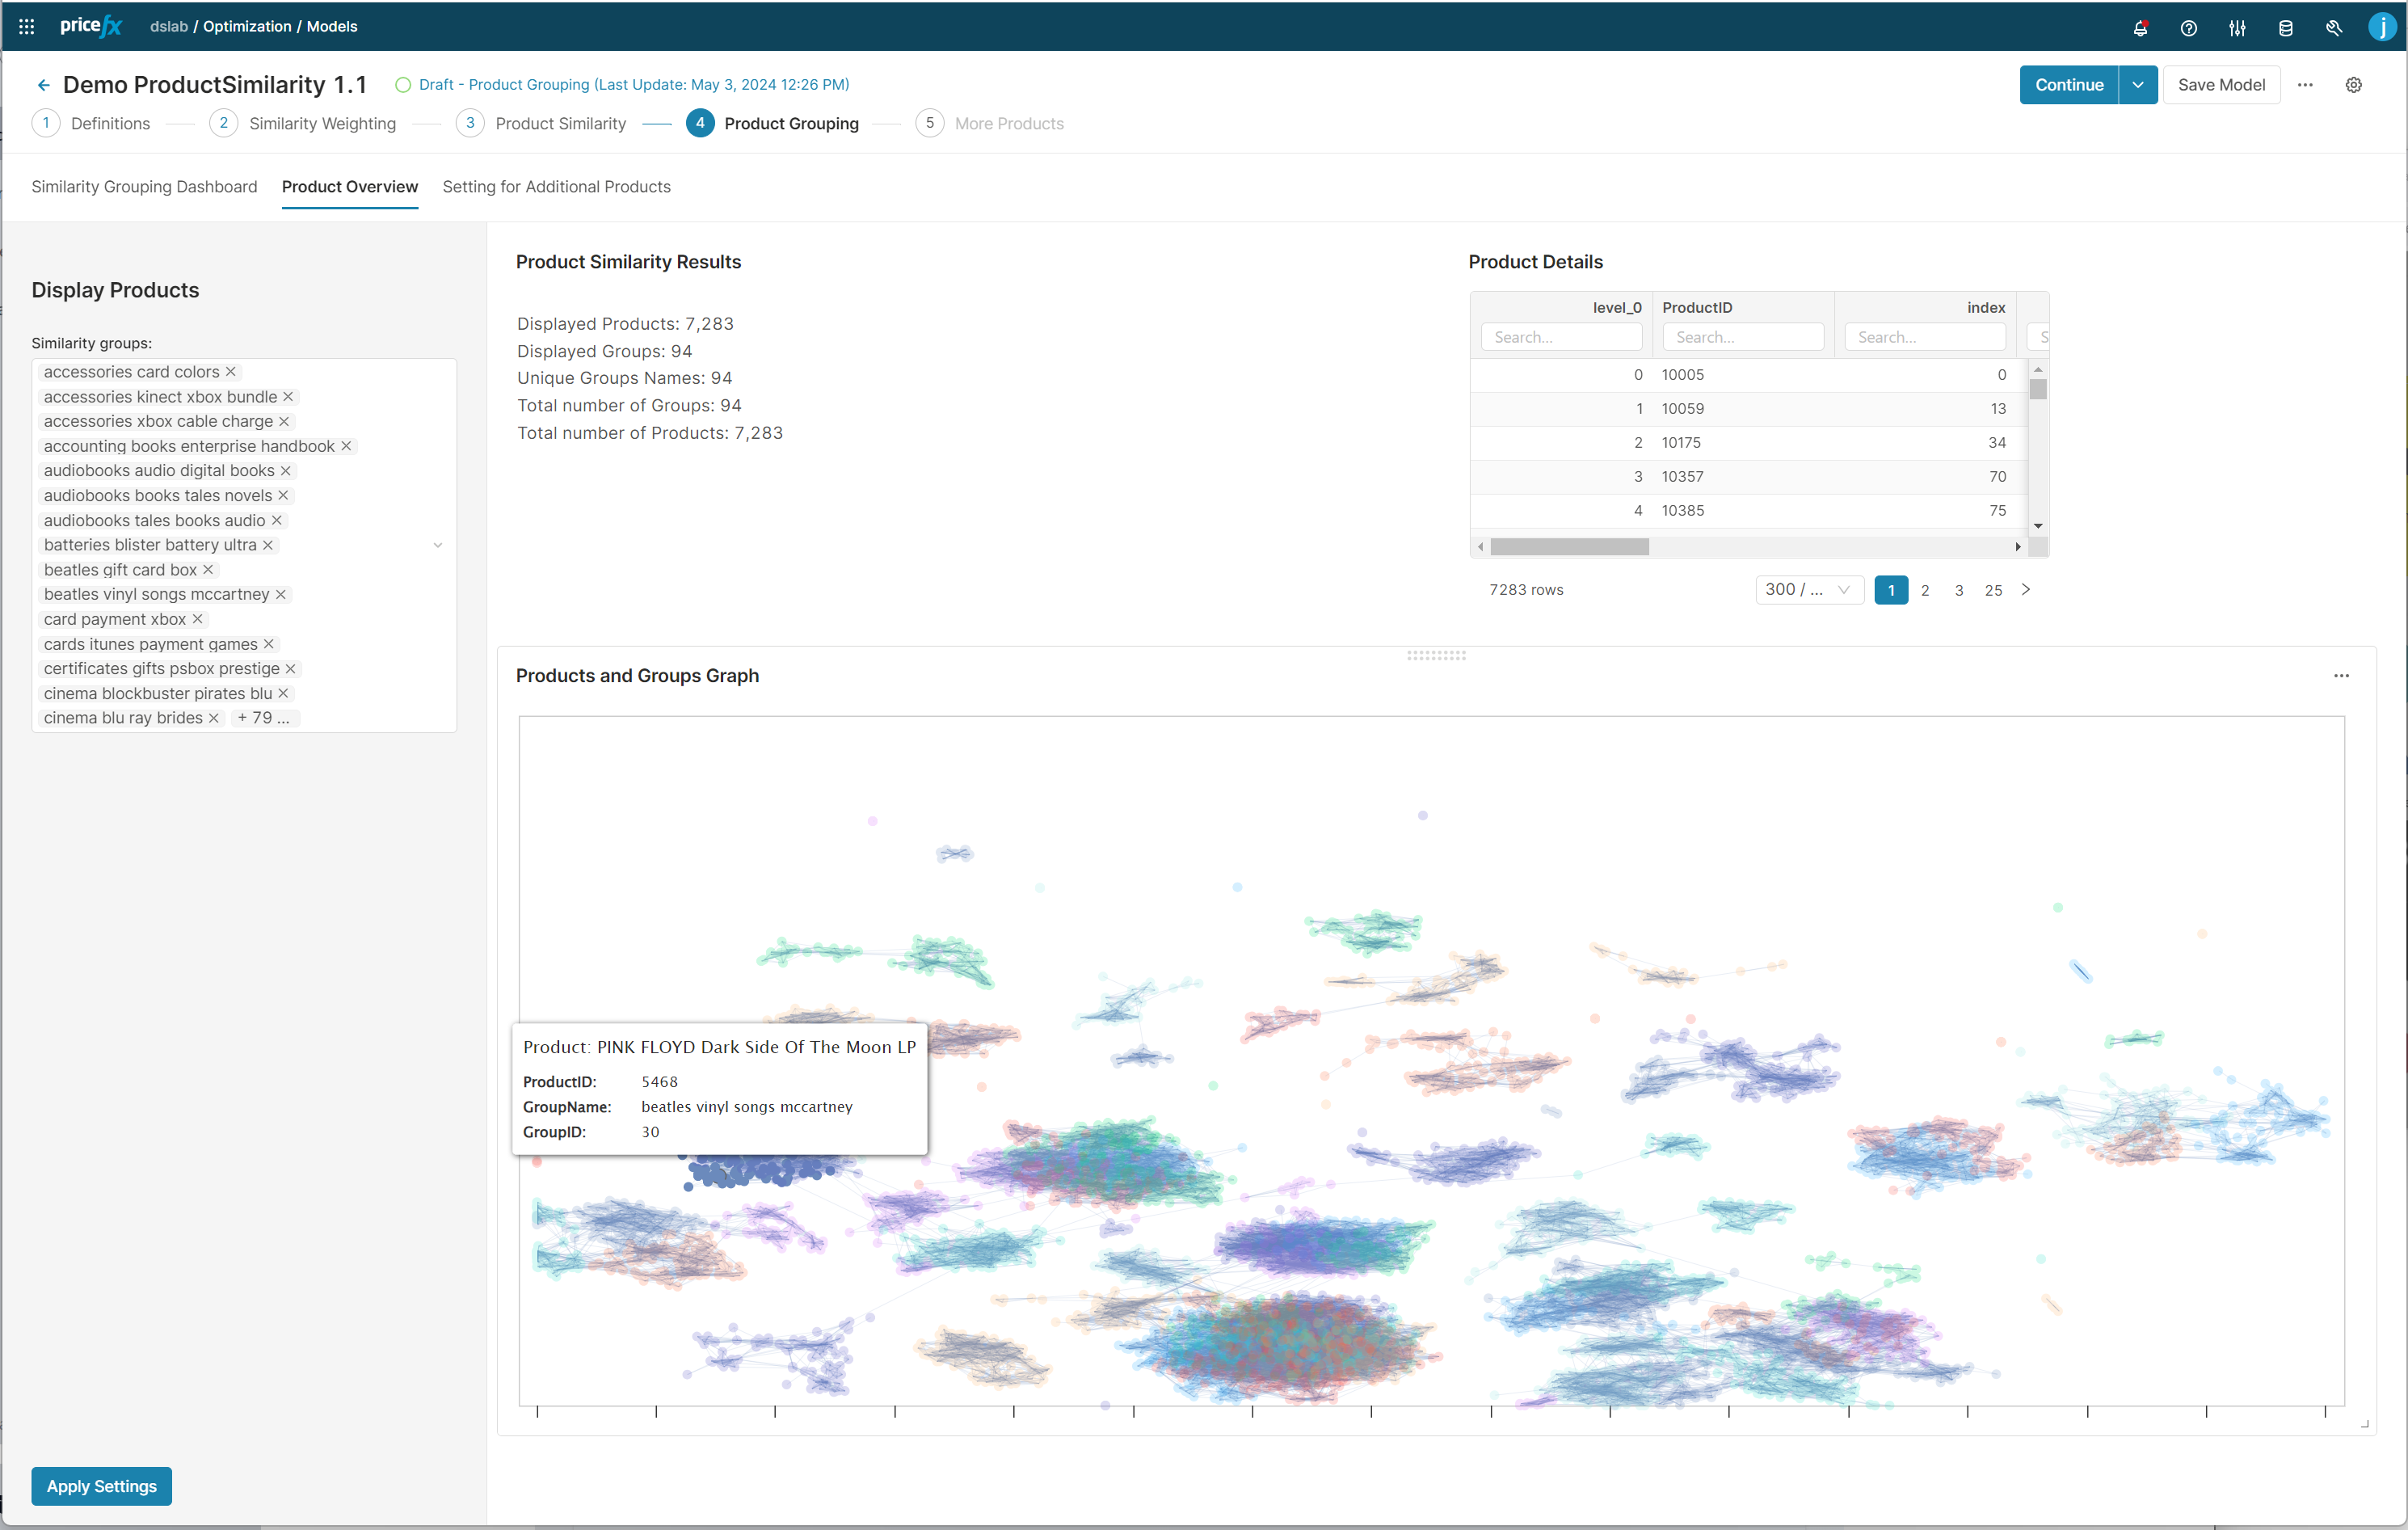The width and height of the screenshot is (2408, 1530).
Task: Remove the 'beatles gift card box' tag
Action: (208, 570)
